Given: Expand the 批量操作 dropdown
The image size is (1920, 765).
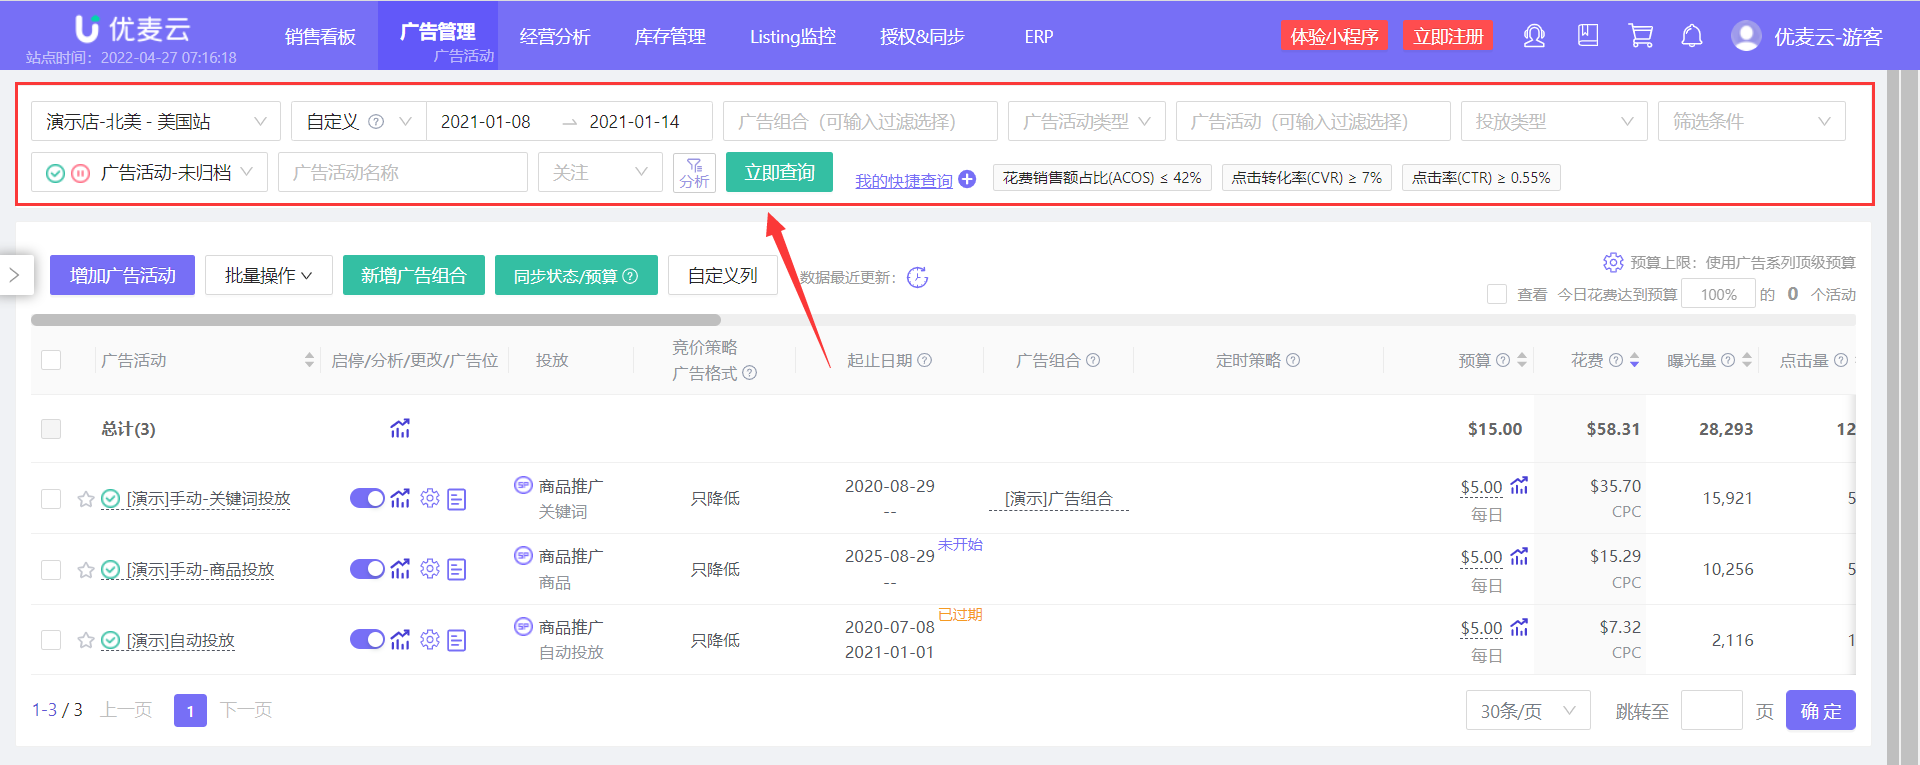Looking at the screenshot, I should point(269,275).
